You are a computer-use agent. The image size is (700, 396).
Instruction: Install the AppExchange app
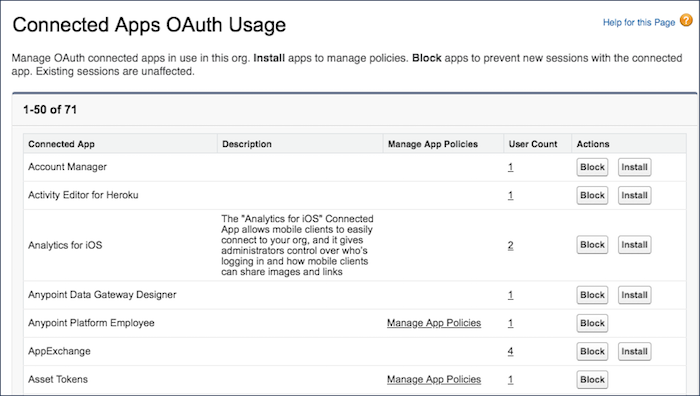[x=634, y=351]
